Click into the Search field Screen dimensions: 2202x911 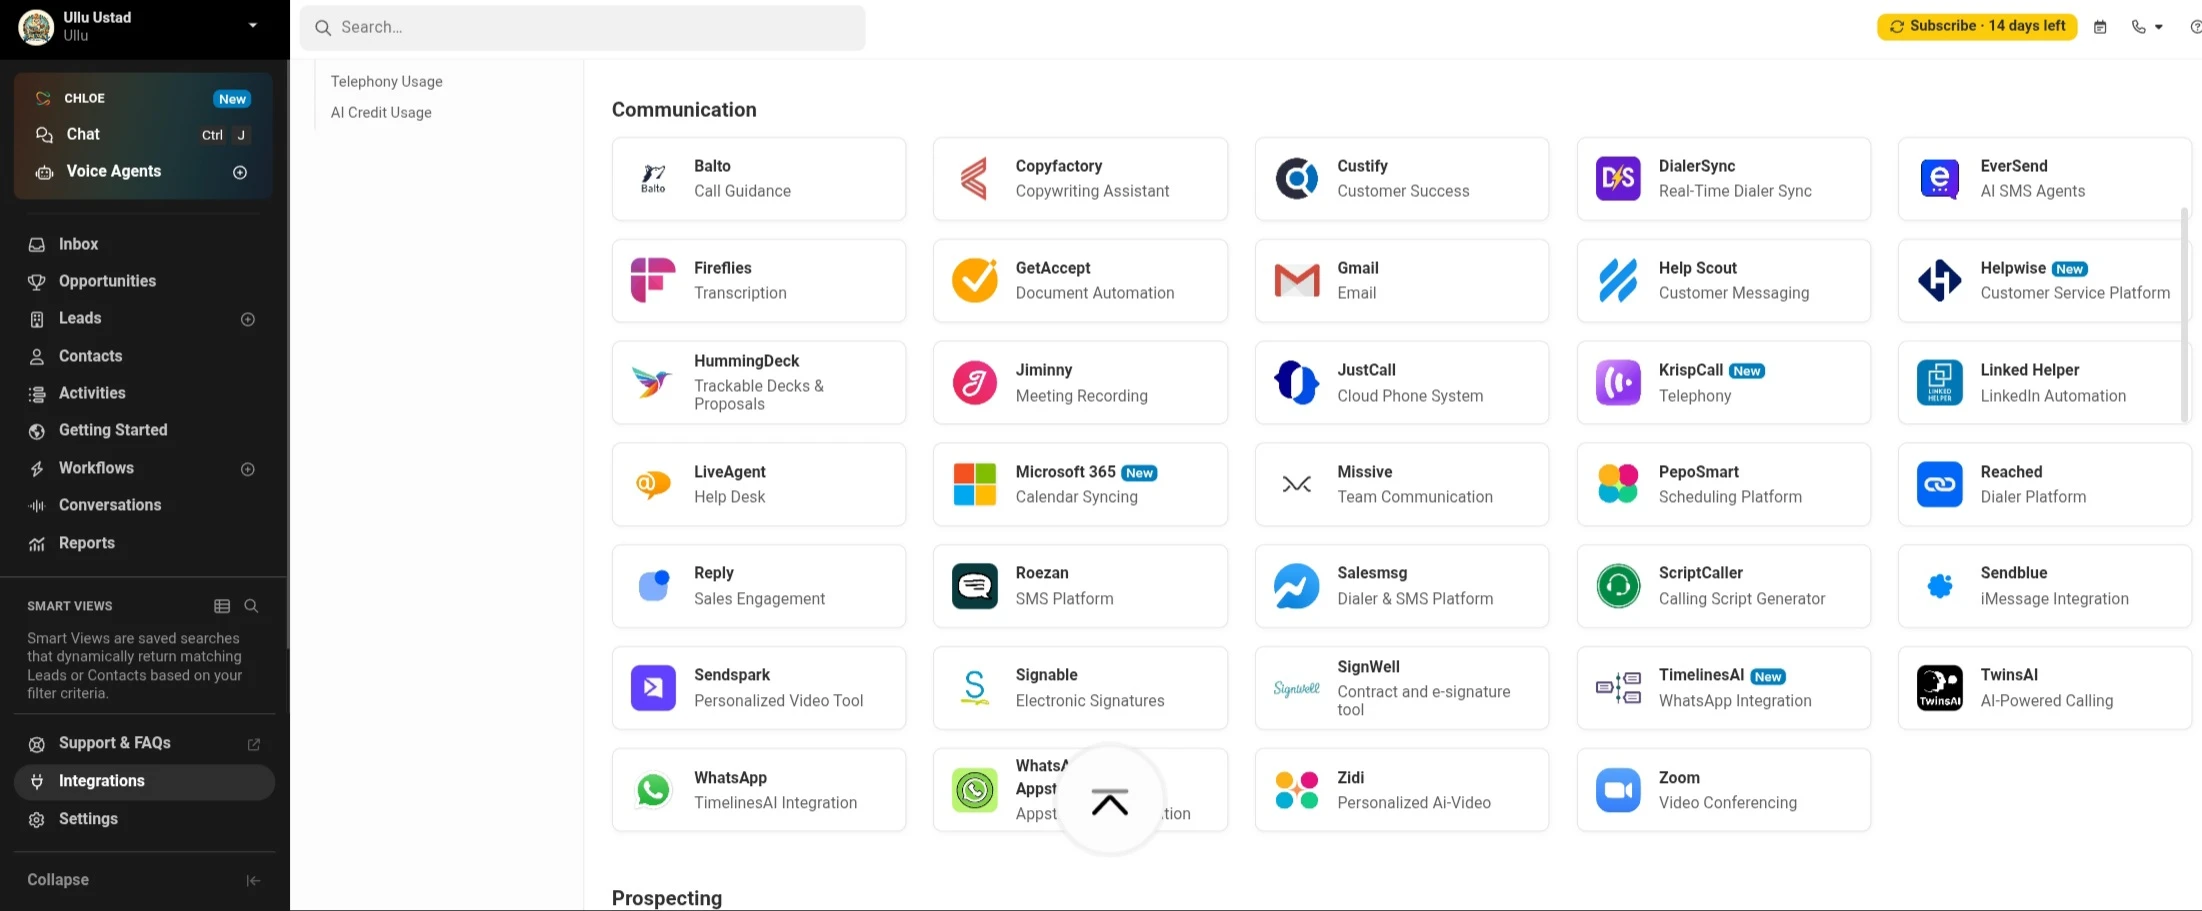pos(583,27)
